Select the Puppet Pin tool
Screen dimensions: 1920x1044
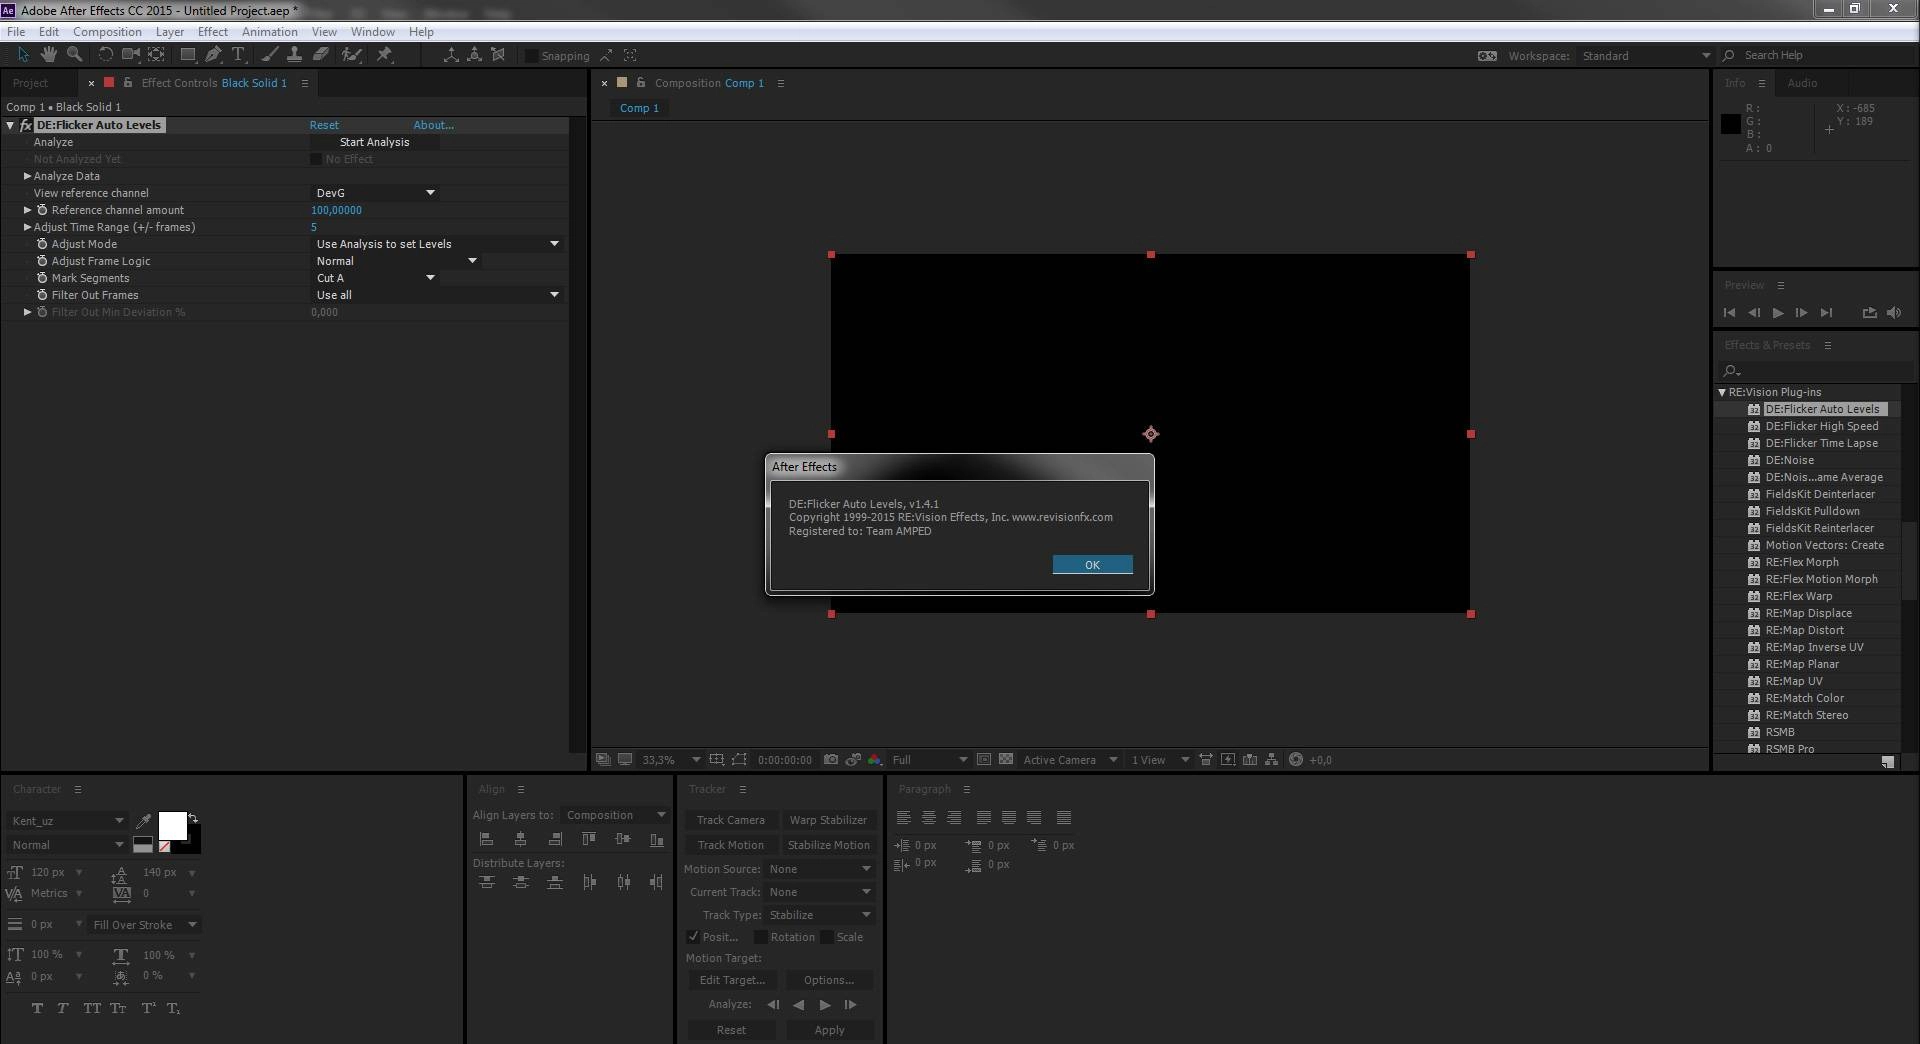click(x=384, y=54)
